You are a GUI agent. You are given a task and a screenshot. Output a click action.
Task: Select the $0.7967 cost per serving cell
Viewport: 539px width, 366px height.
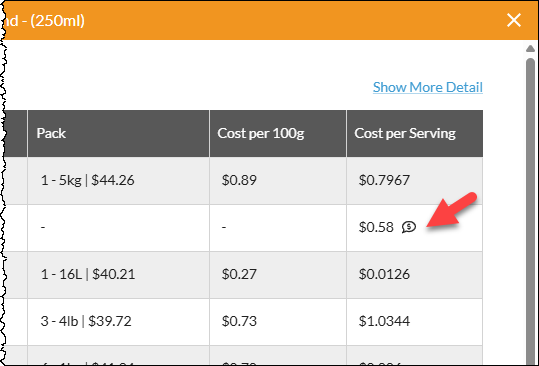point(415,181)
